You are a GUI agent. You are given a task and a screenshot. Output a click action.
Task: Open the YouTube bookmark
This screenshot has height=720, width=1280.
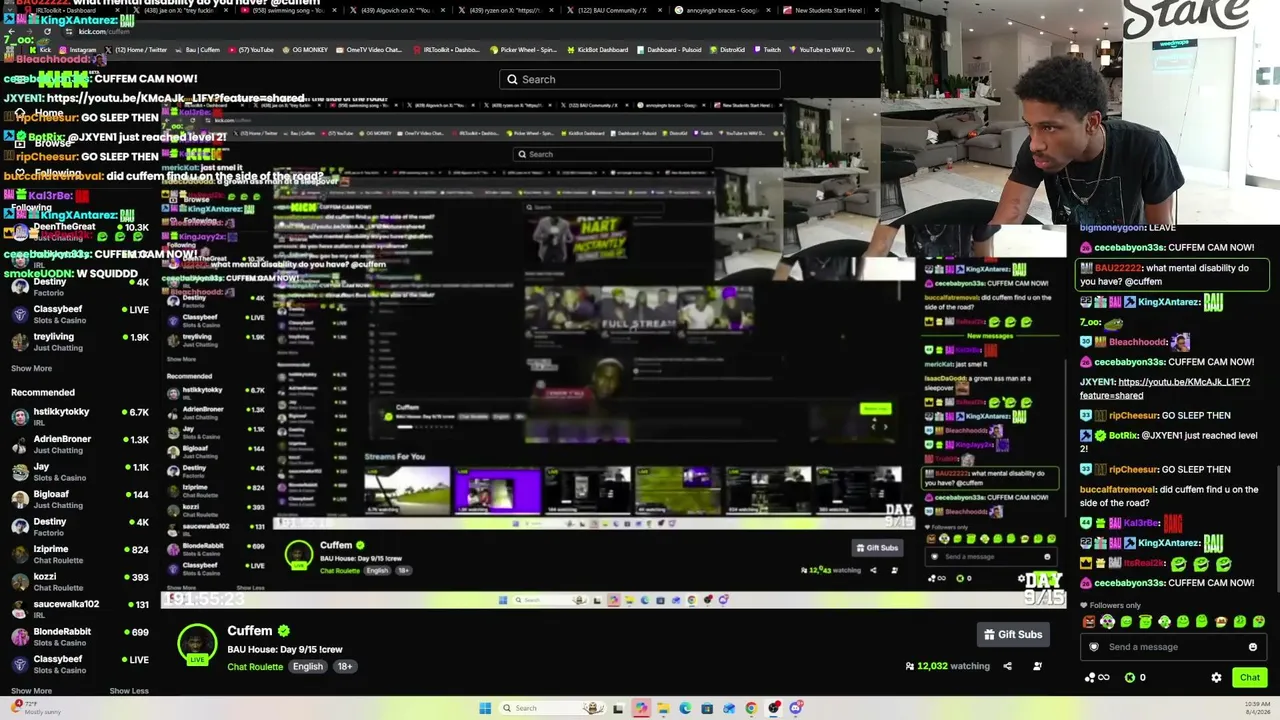(x=251, y=49)
